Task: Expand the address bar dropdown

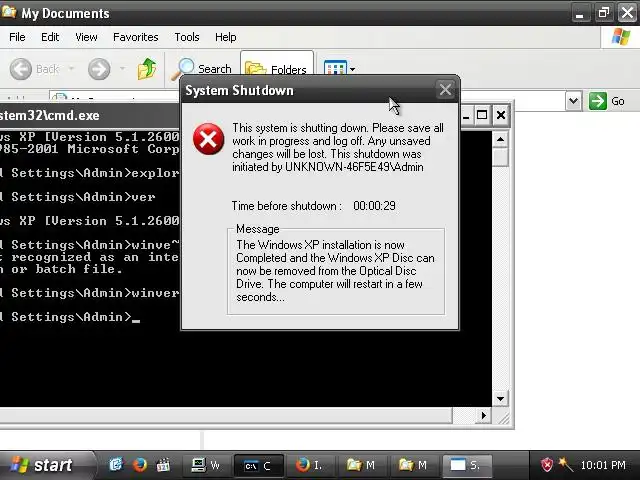Action: tap(573, 101)
